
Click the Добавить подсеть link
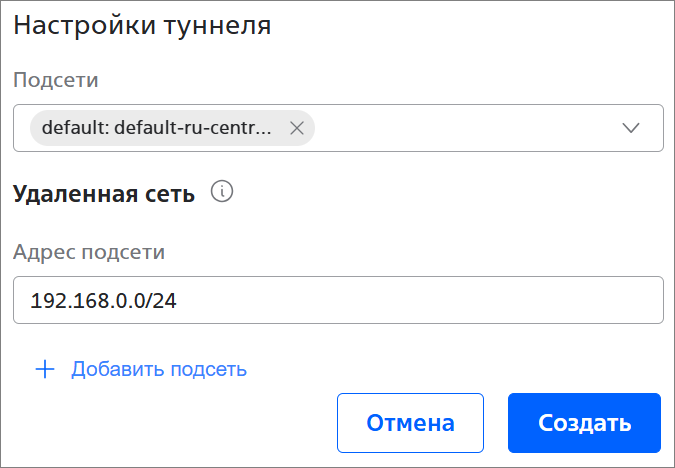pyautogui.click(x=159, y=369)
